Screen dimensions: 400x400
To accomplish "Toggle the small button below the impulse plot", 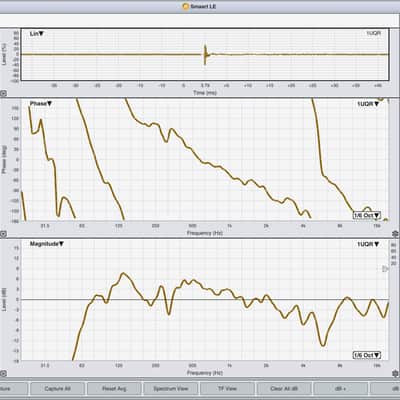I will [x=3, y=94].
